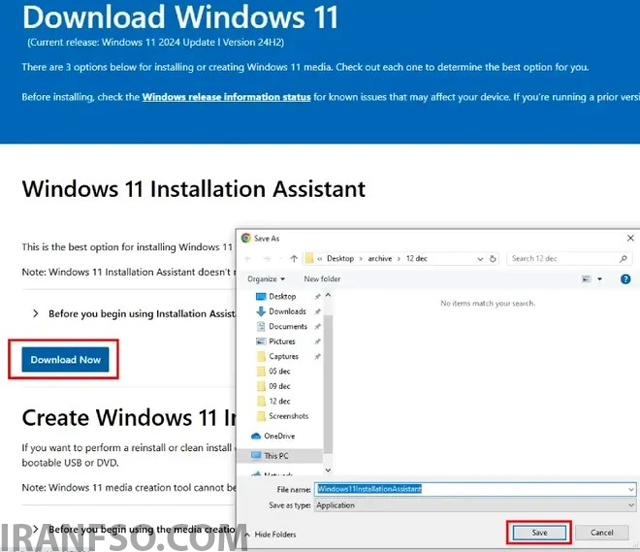Click the blue Help icon
This screenshot has height=552, width=640.
(625, 279)
